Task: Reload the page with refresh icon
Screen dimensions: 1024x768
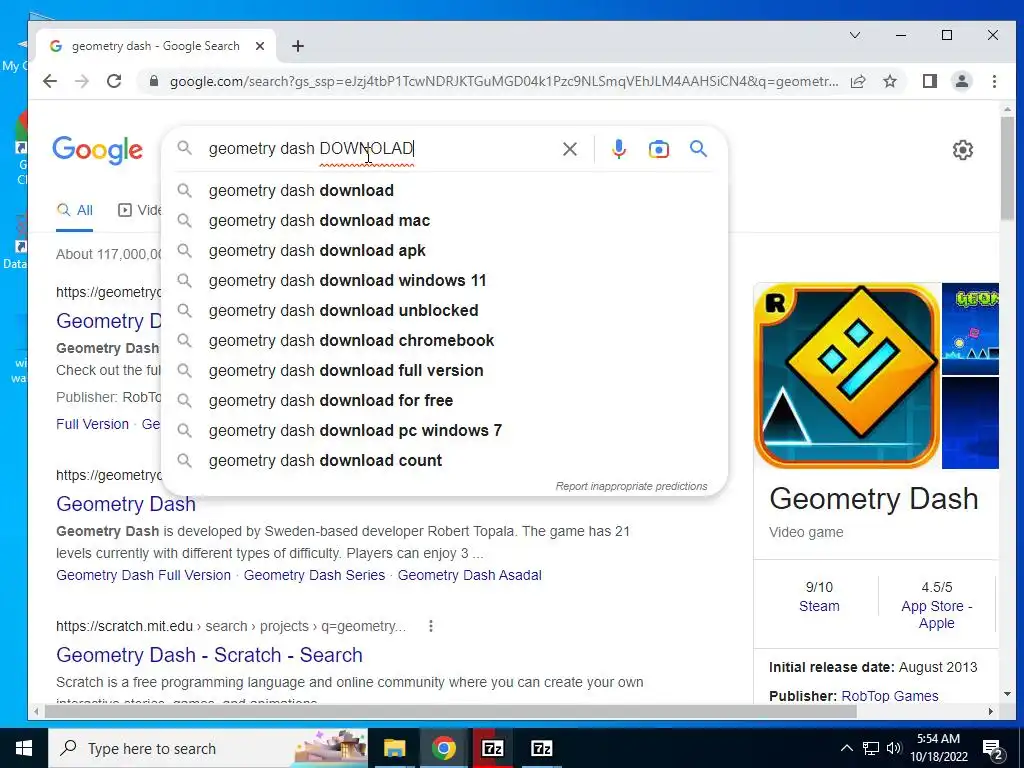Action: pyautogui.click(x=114, y=81)
